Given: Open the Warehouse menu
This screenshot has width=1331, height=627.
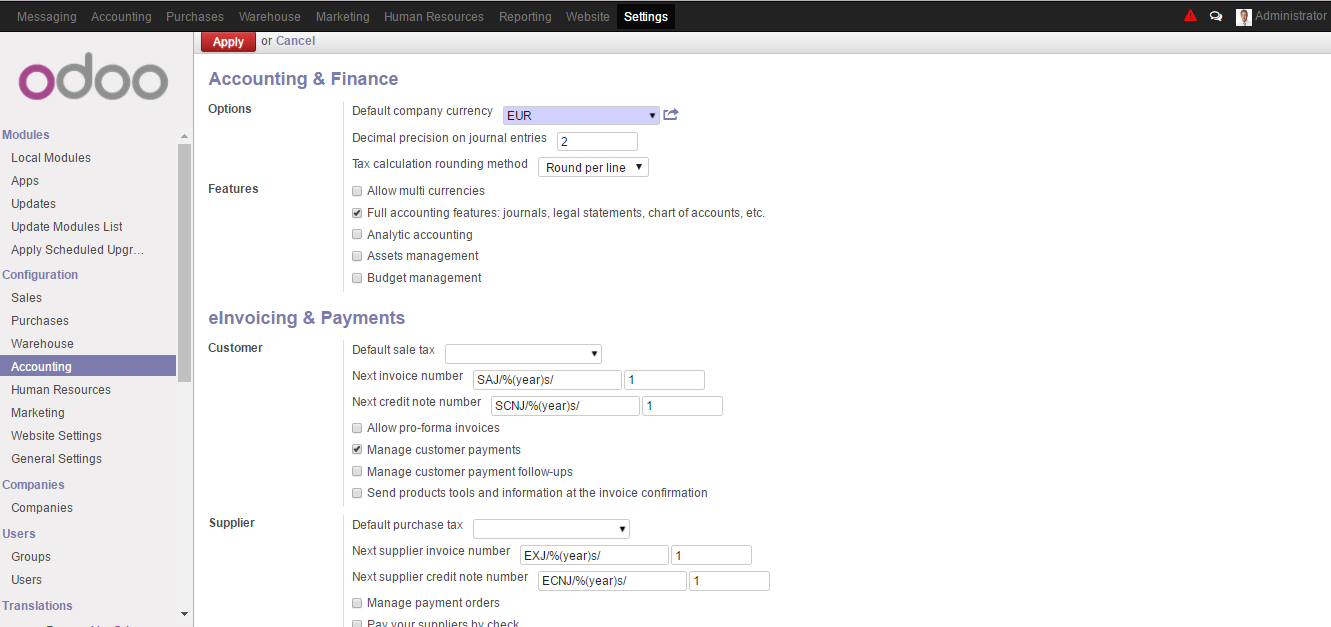Looking at the screenshot, I should point(269,15).
